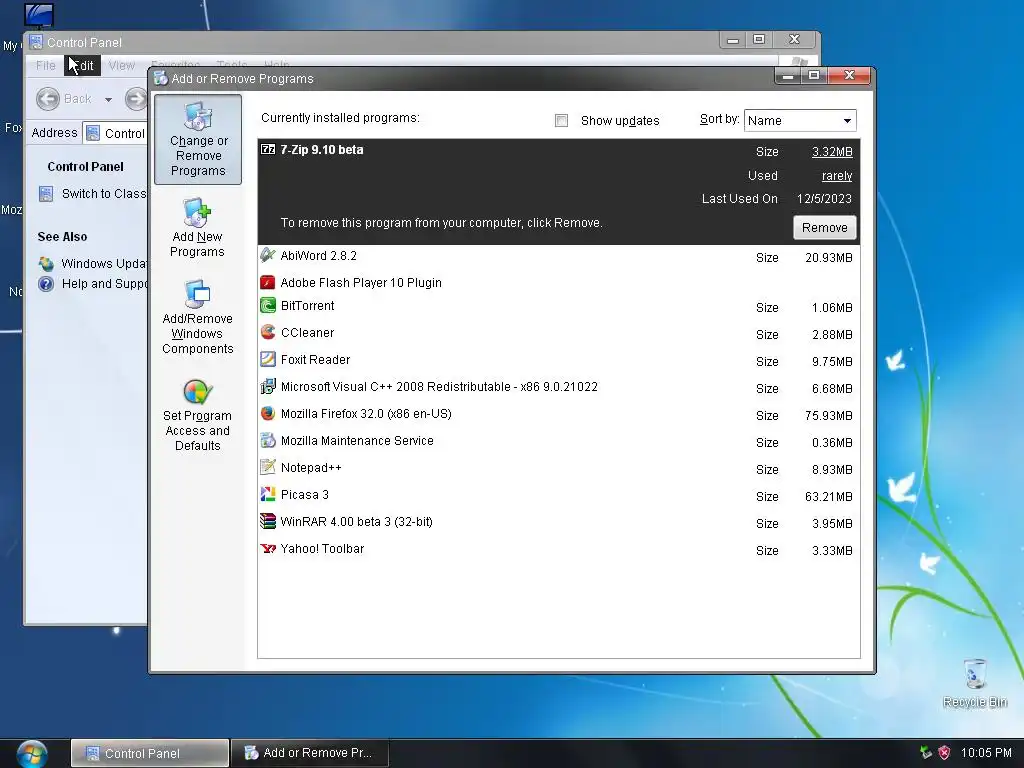Click the Help and Support question icon
1024x768 pixels.
pyautogui.click(x=46, y=283)
